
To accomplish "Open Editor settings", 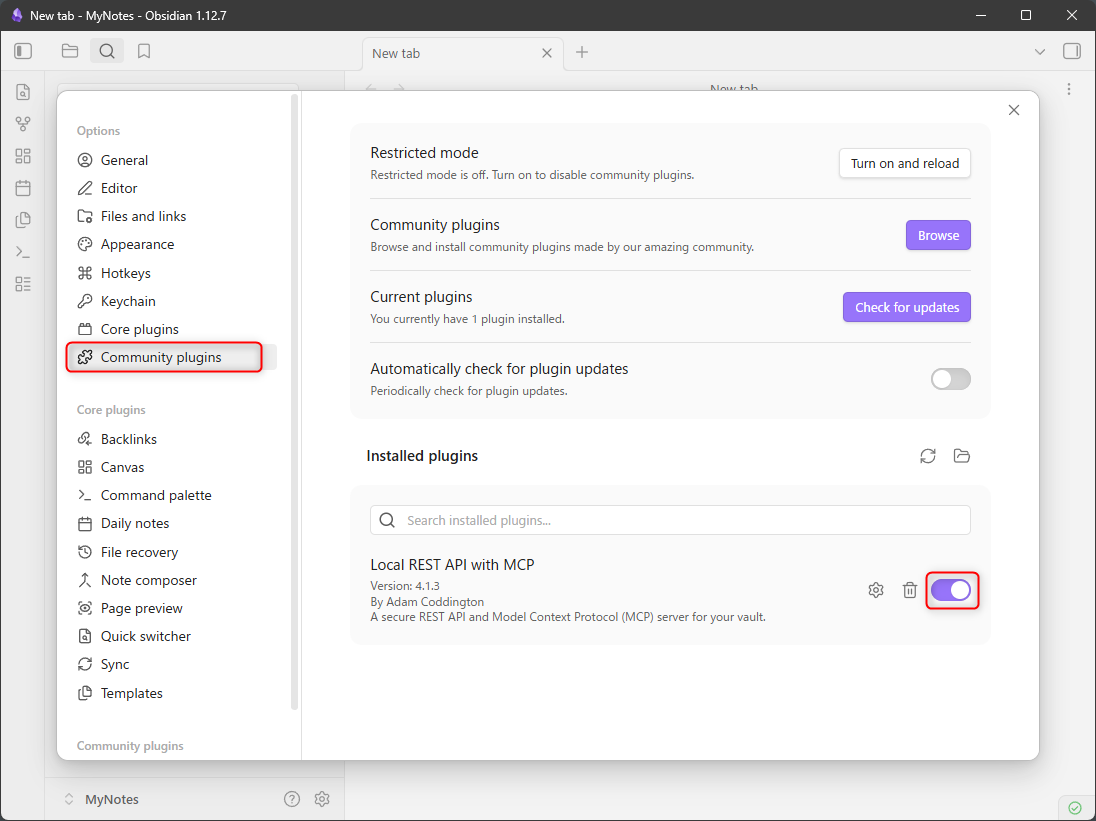I will point(171,188).
